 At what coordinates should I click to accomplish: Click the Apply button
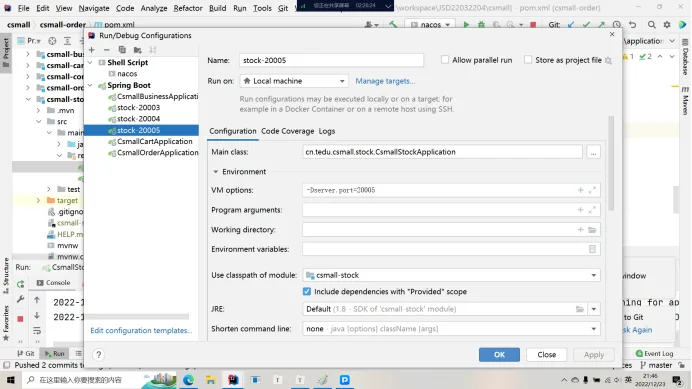click(594, 355)
